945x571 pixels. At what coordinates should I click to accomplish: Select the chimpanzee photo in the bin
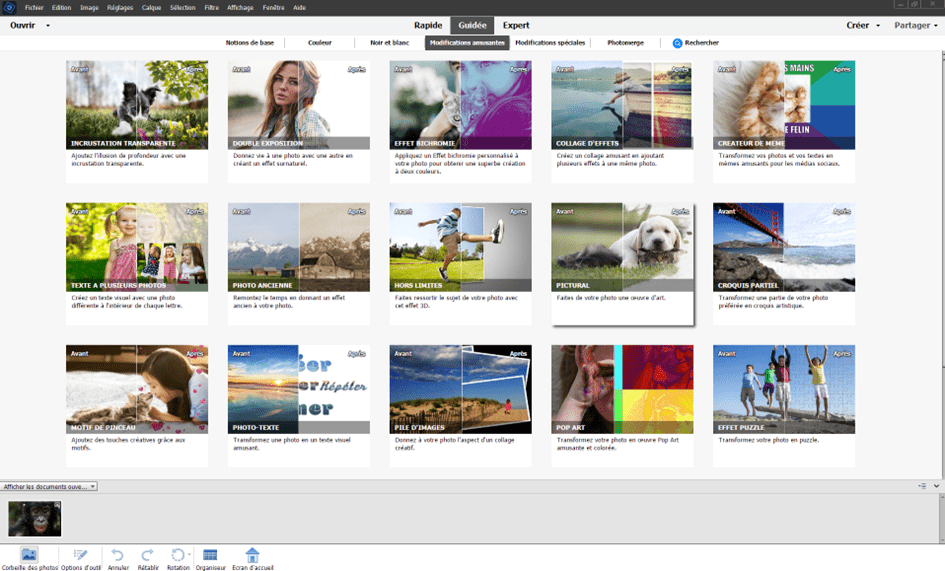tap(34, 519)
